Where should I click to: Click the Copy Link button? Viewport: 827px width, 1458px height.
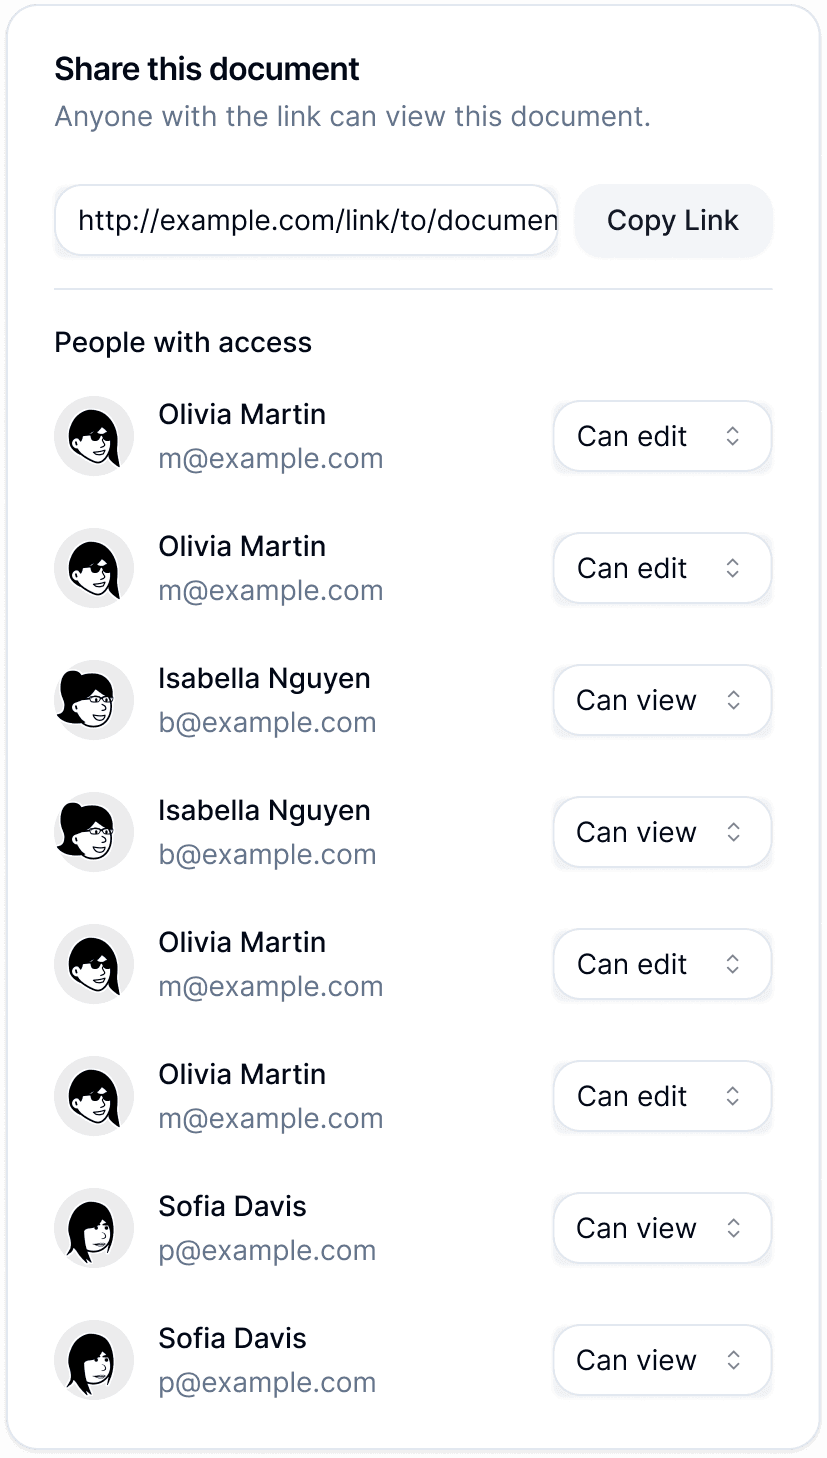coord(673,220)
